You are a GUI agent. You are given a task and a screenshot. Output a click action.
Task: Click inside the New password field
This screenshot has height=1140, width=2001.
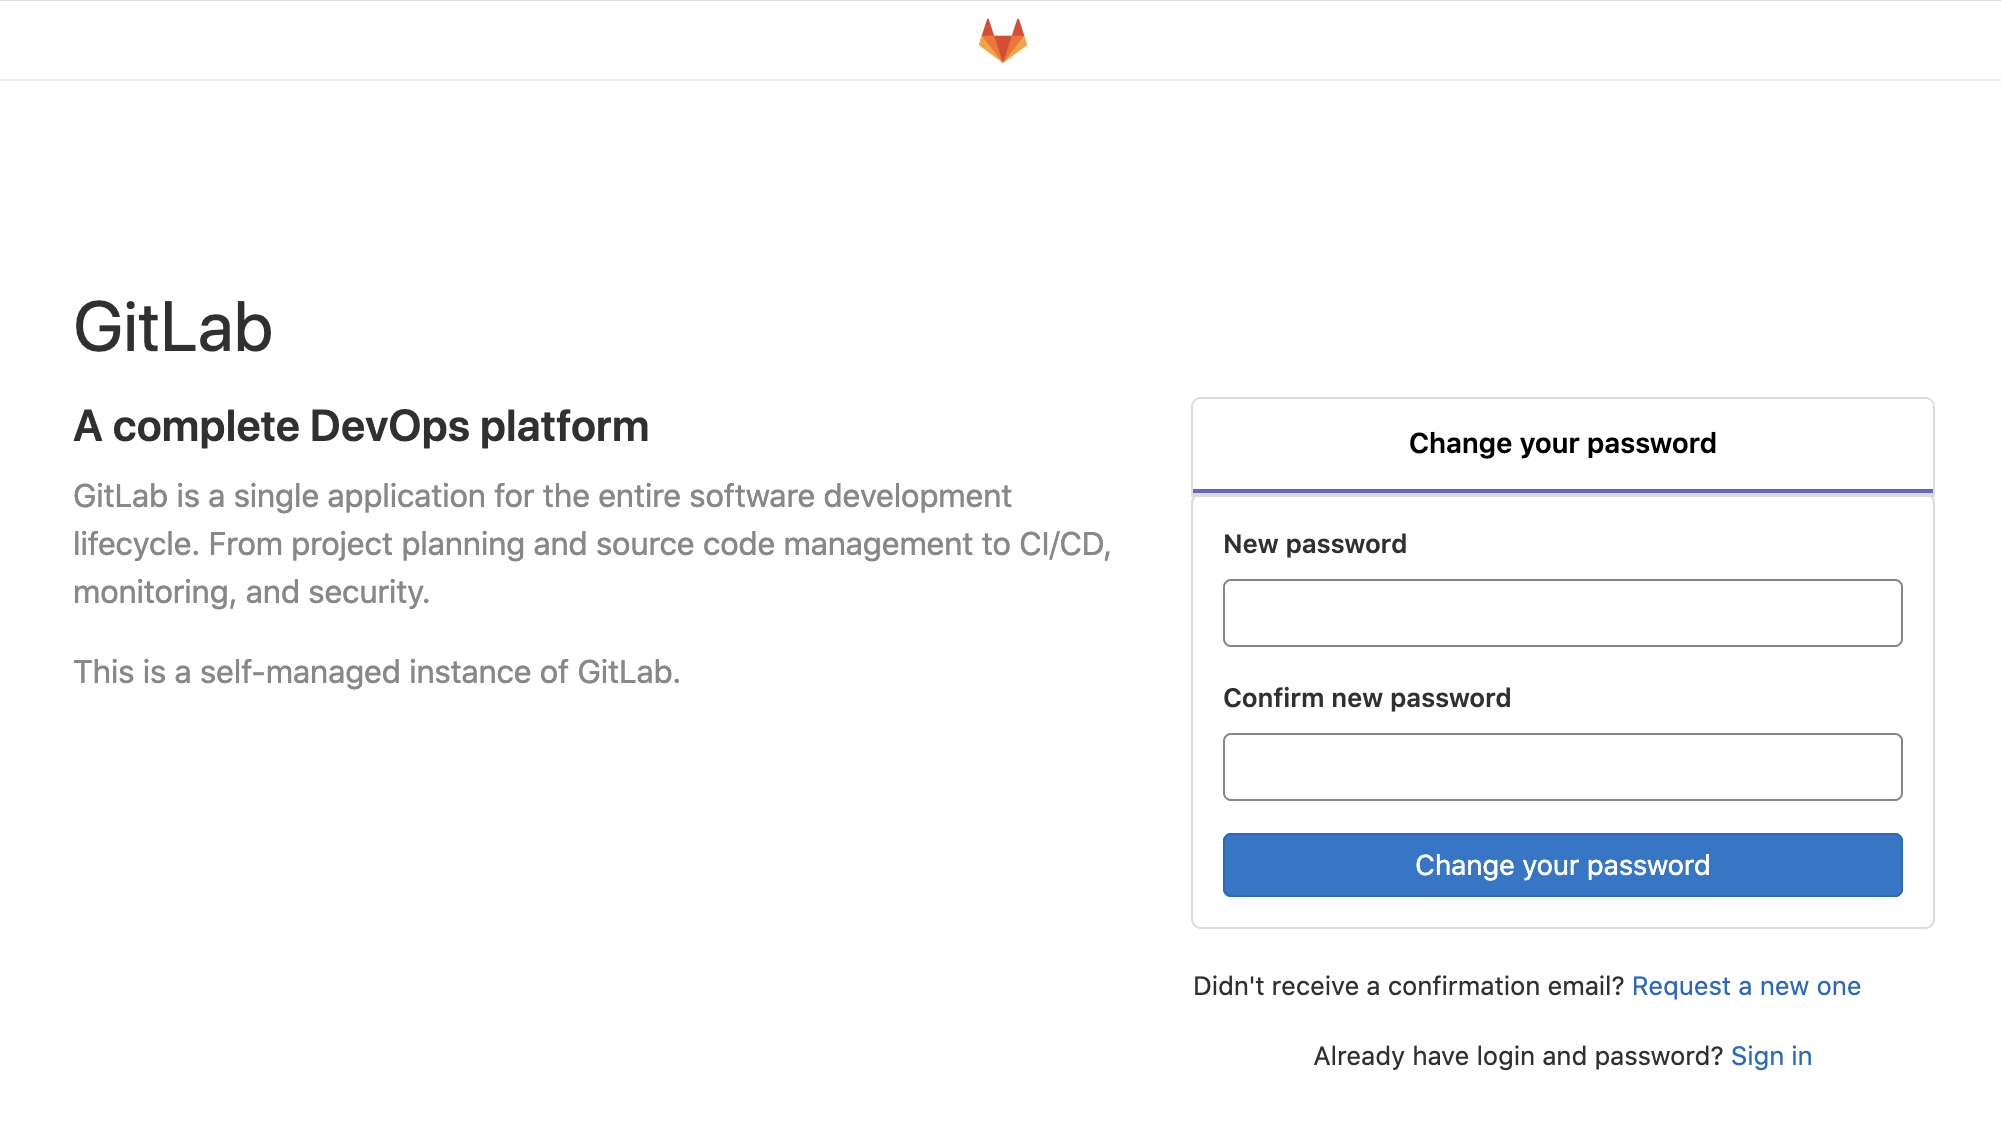[x=1561, y=612]
